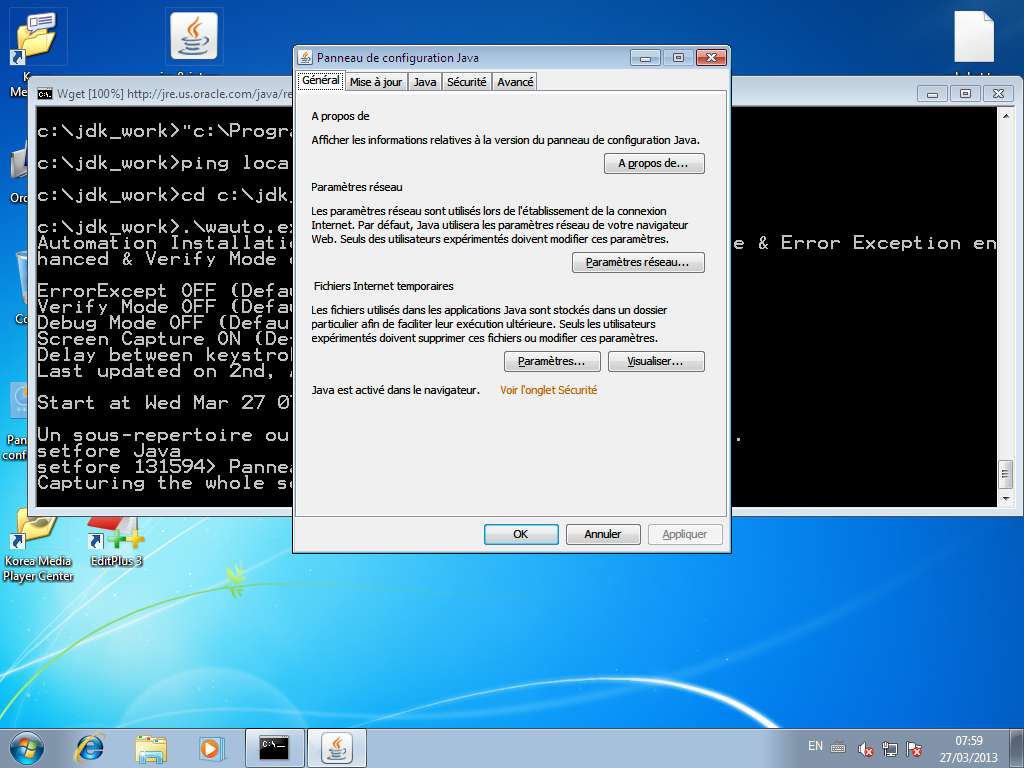The height and width of the screenshot is (768, 1024).
Task: Switch to the command prompt taskbar button
Action: 274,748
